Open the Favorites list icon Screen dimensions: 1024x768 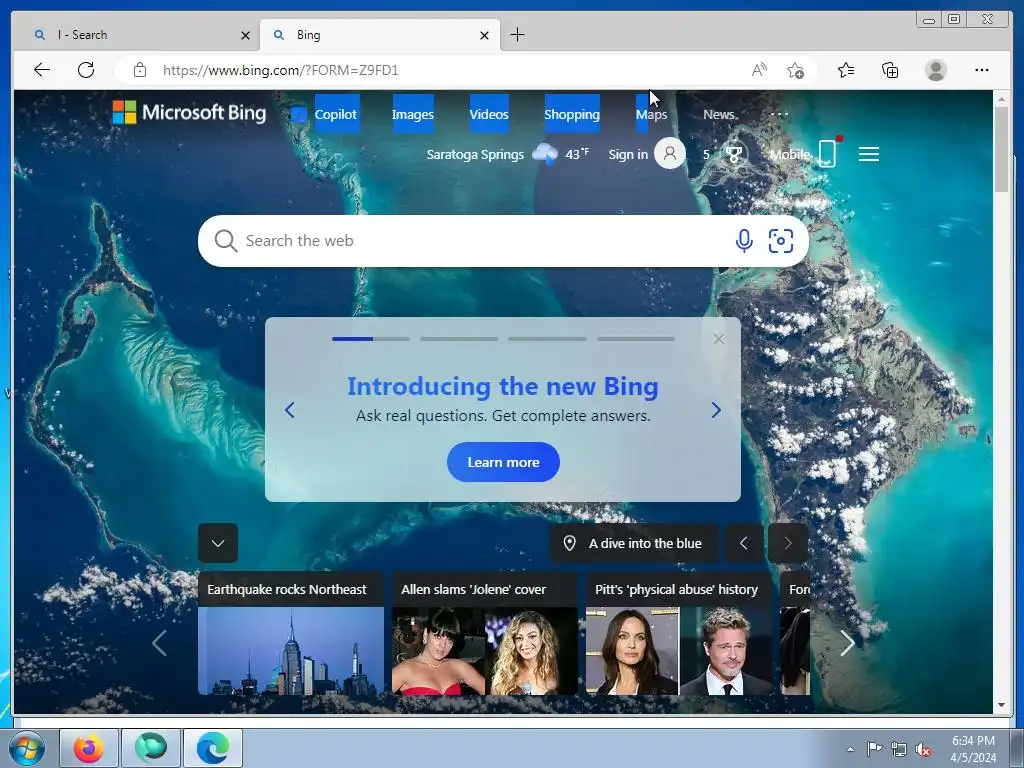[846, 70]
